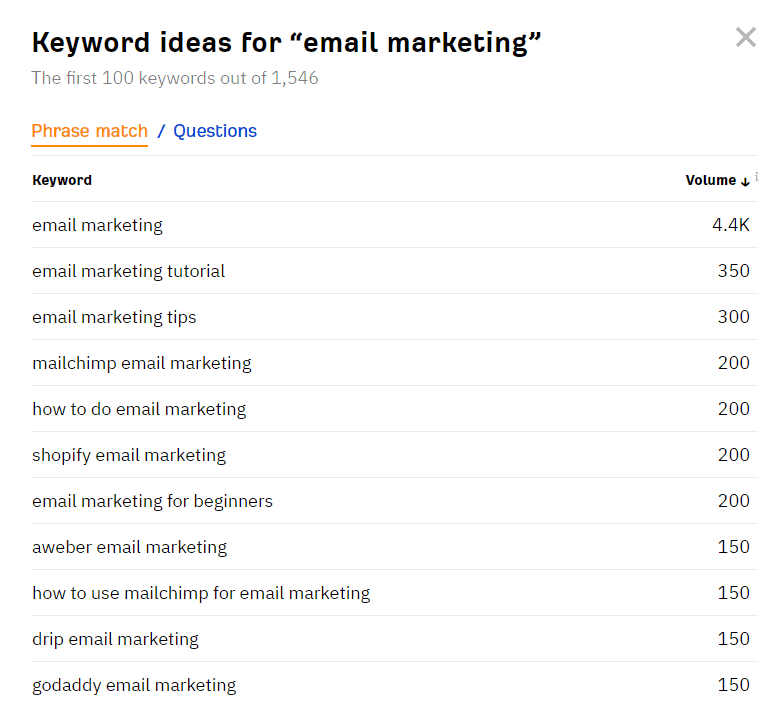Switch to the Questions tab
This screenshot has width=777, height=704.
coord(215,131)
